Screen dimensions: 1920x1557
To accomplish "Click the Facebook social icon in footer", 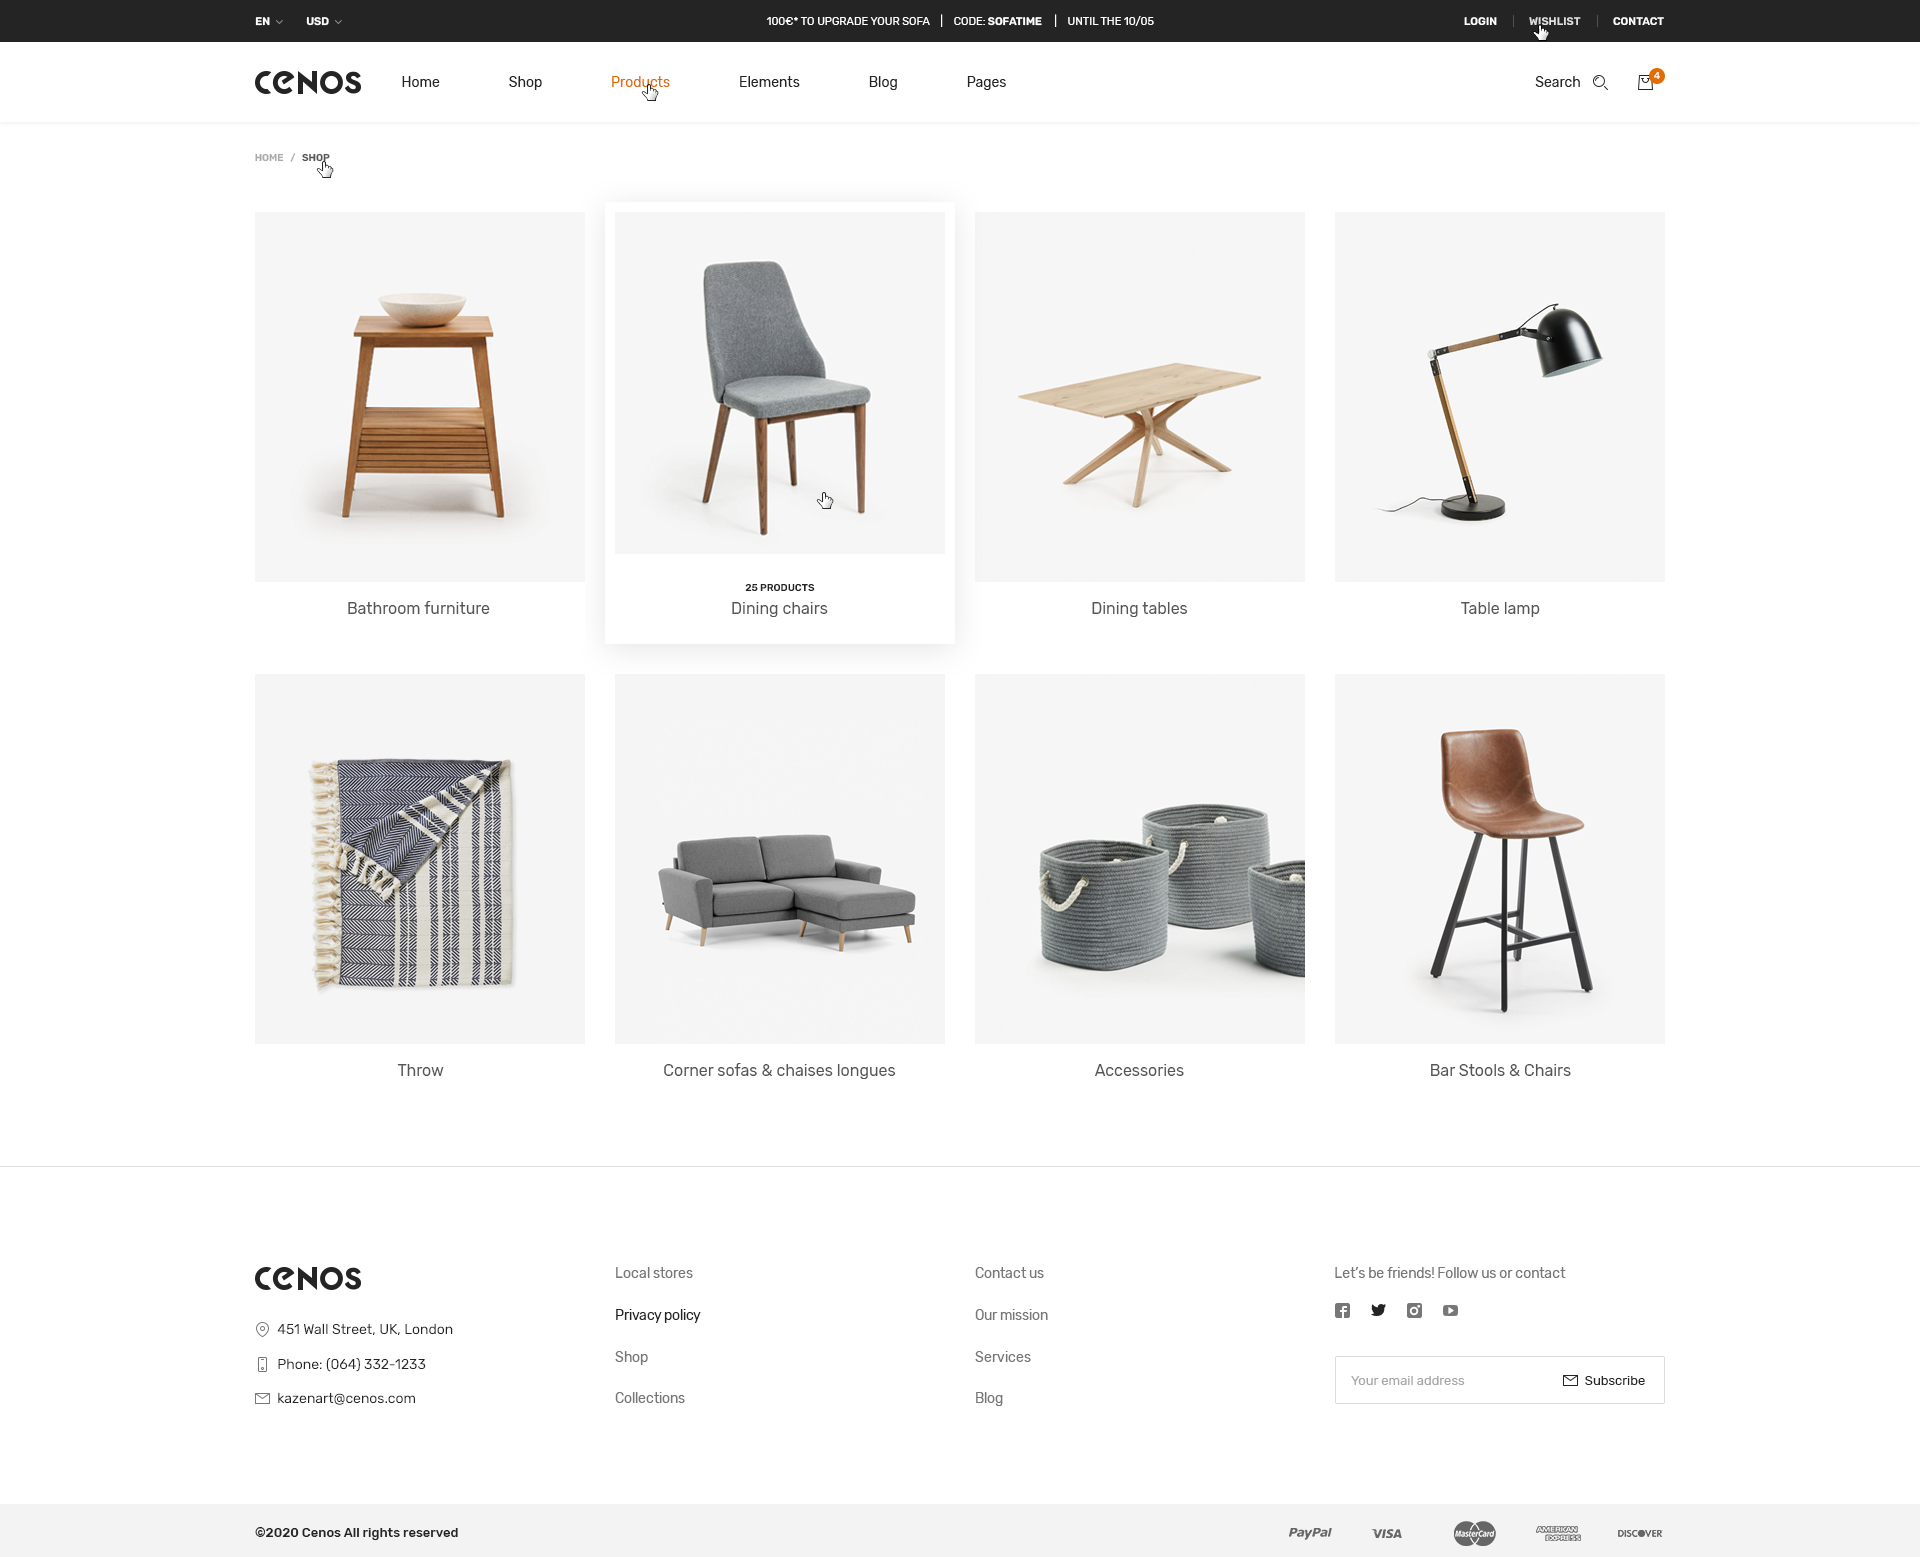I will [x=1344, y=1311].
